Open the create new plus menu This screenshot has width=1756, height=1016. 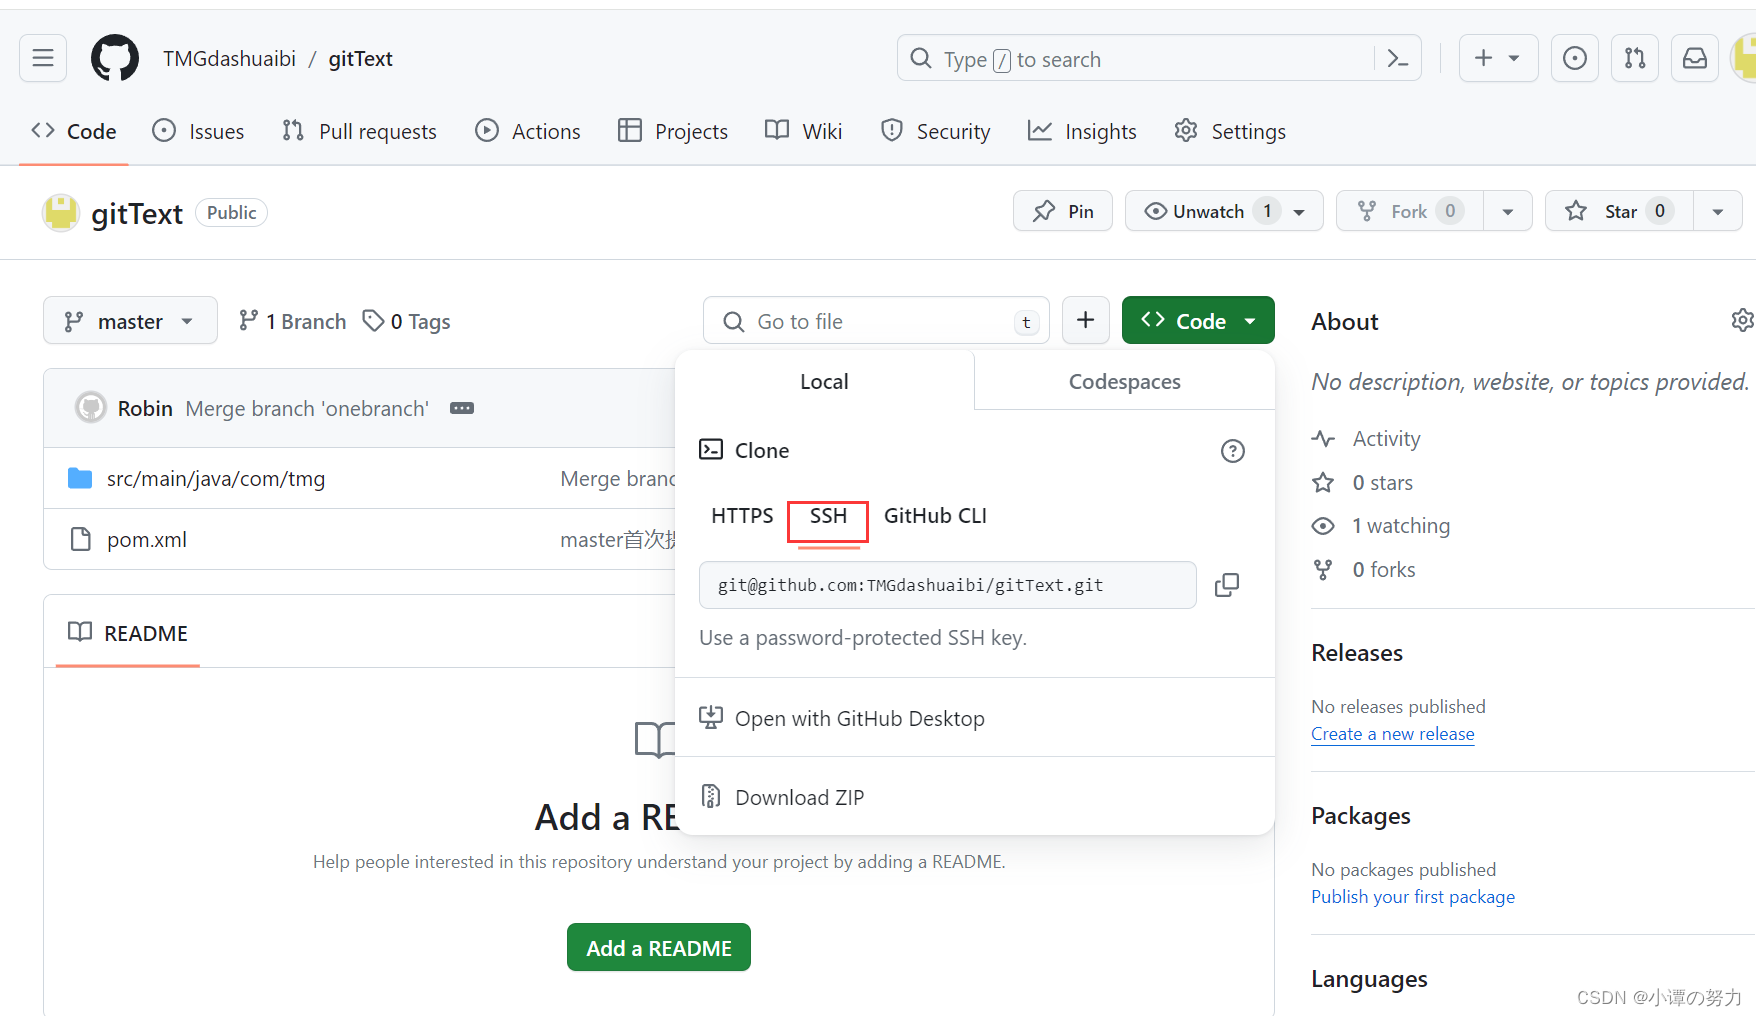click(x=1498, y=58)
